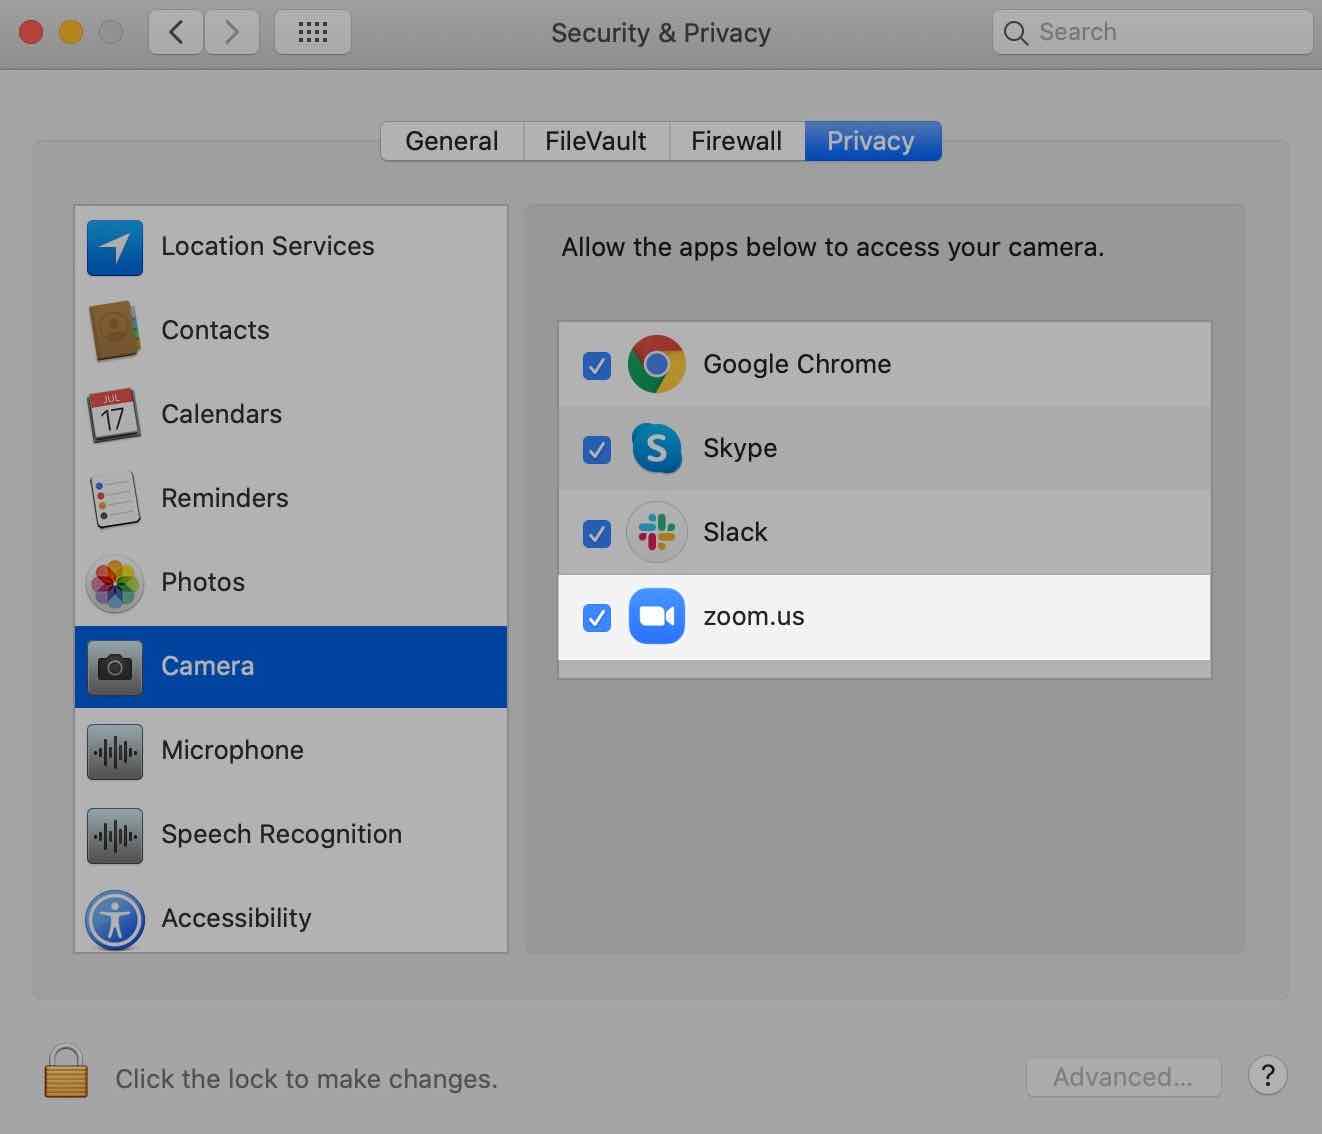Open the help question mark

pyautogui.click(x=1268, y=1076)
